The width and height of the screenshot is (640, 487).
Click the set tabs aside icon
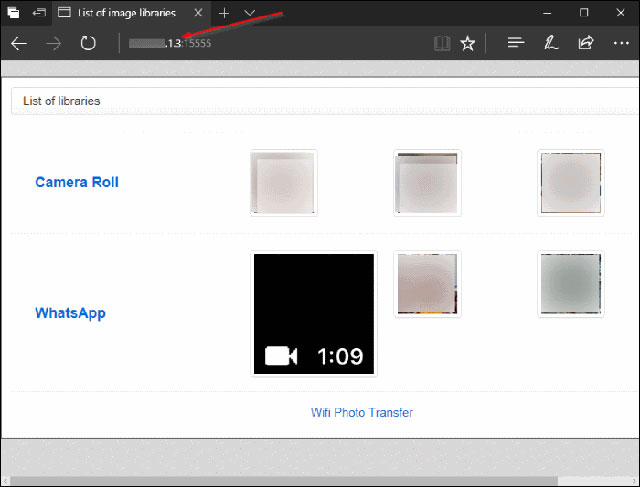tap(37, 13)
